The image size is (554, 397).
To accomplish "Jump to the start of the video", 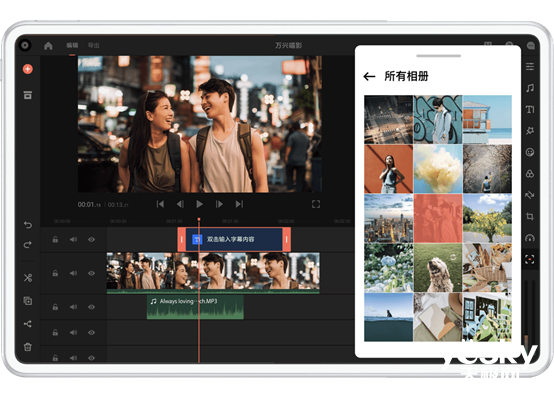I will [x=160, y=204].
